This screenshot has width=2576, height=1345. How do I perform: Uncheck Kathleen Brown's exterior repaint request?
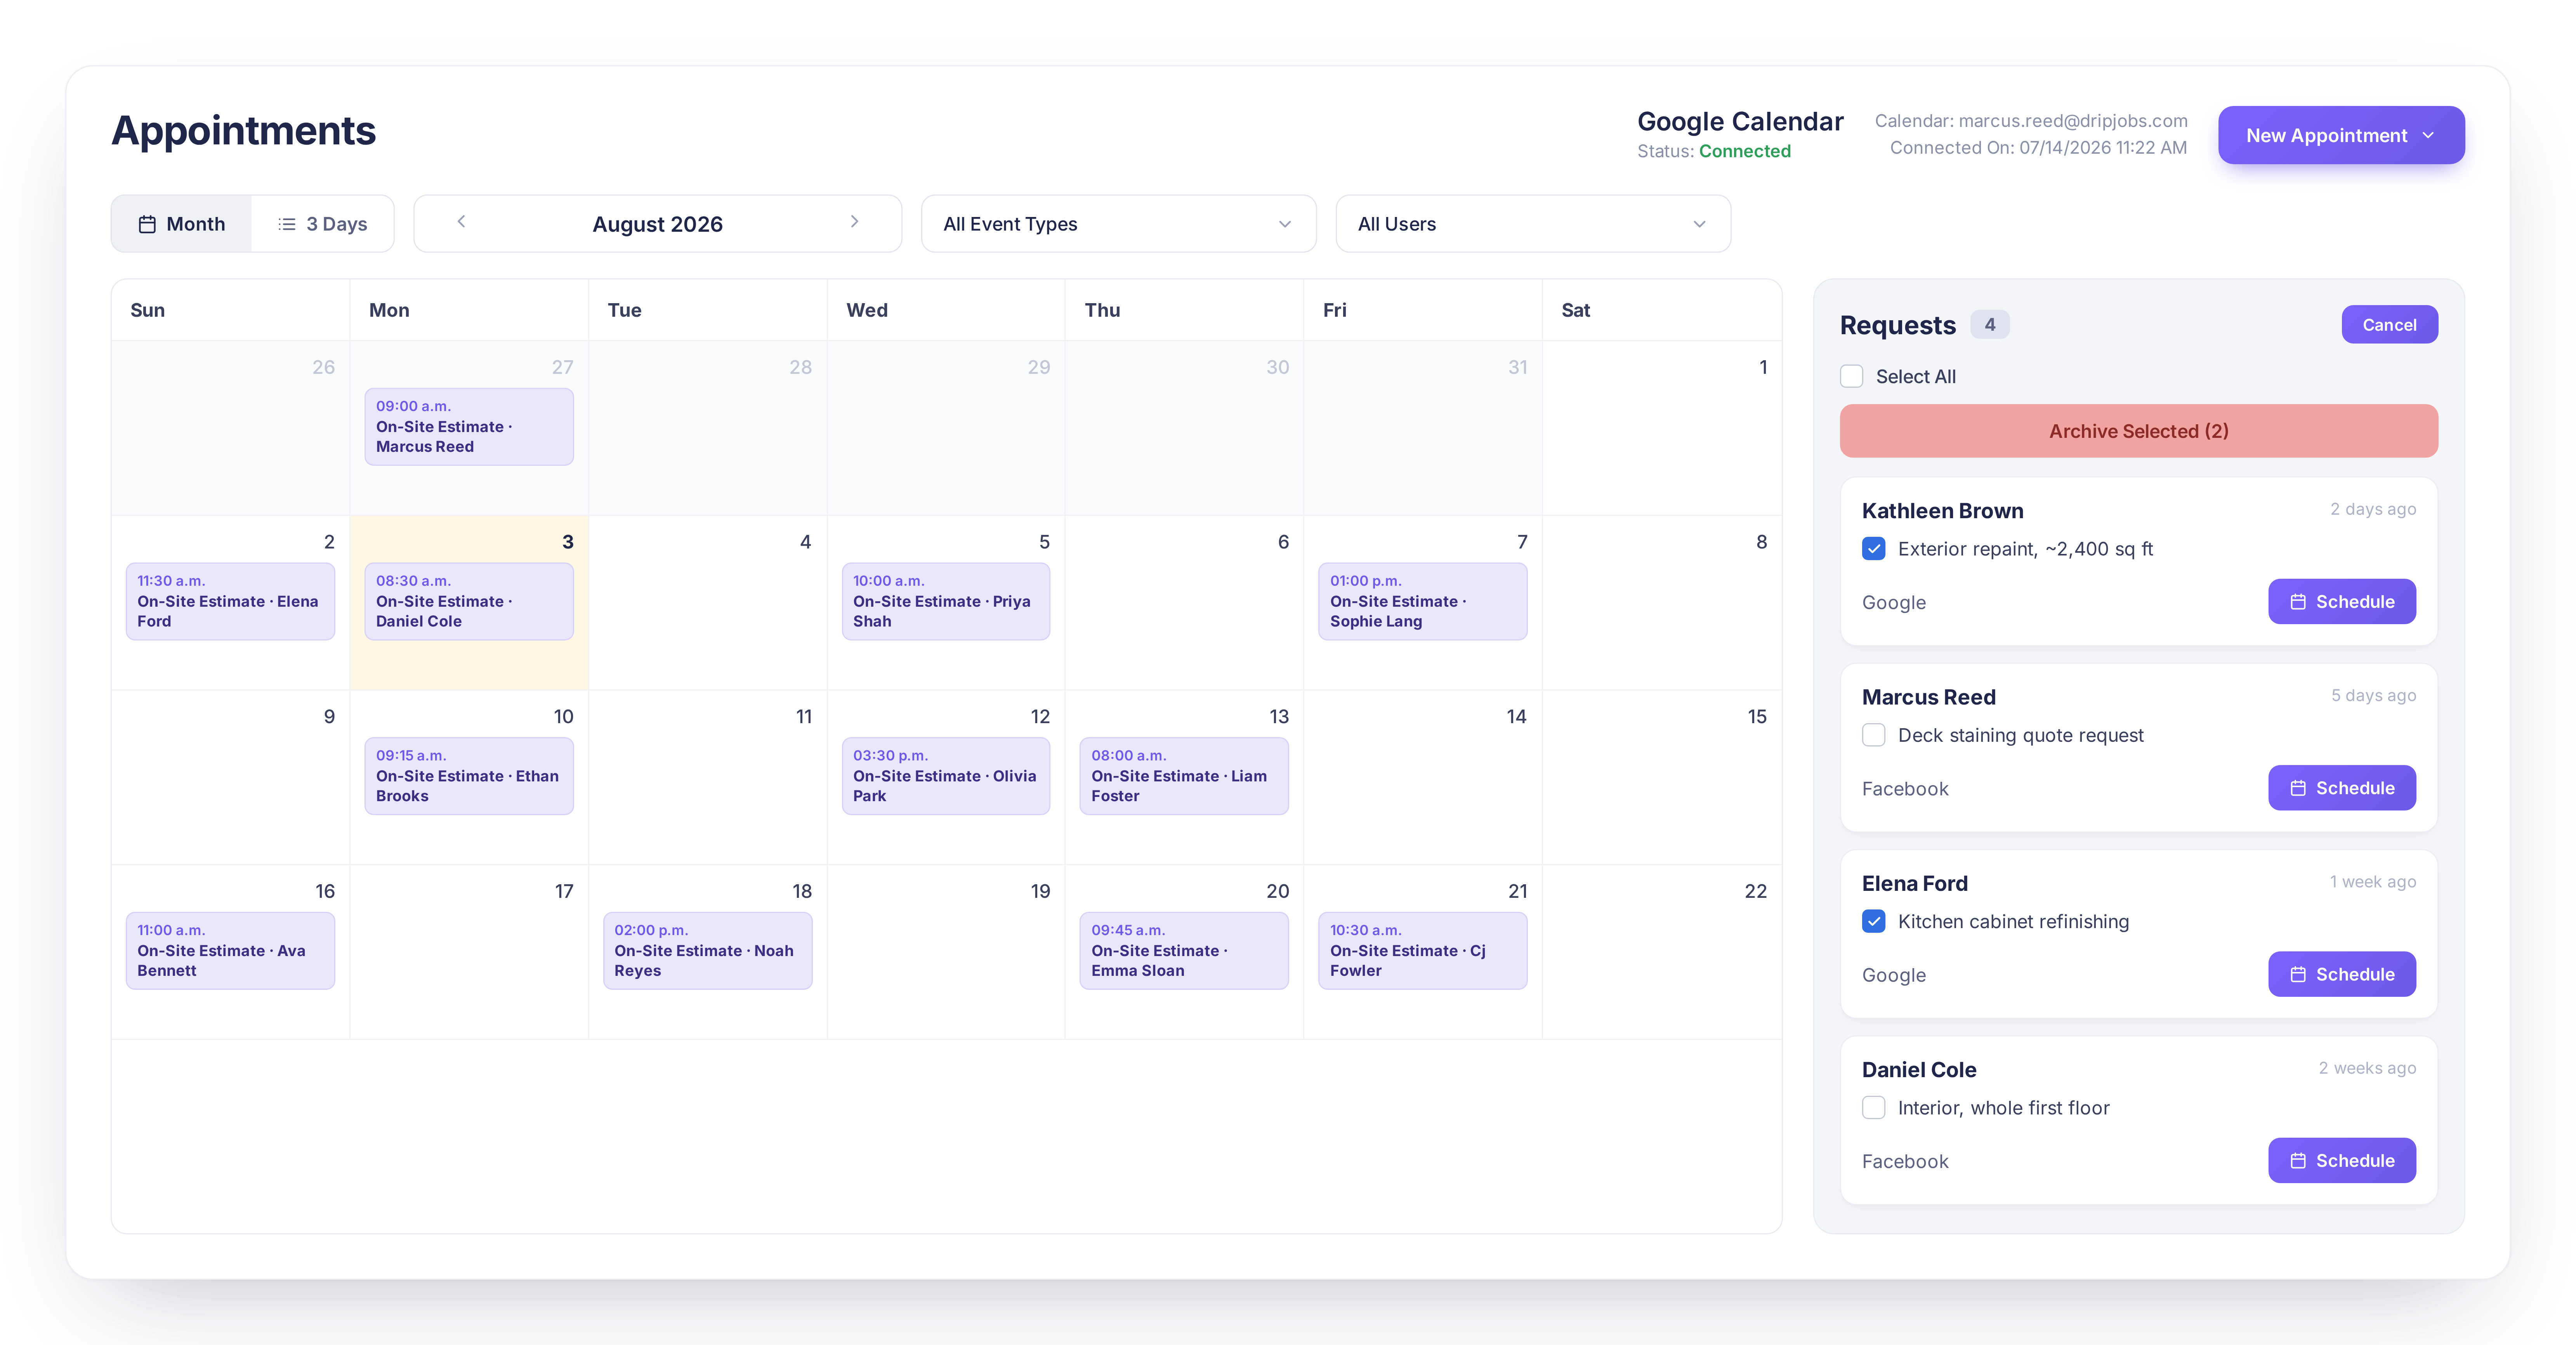coord(1874,549)
